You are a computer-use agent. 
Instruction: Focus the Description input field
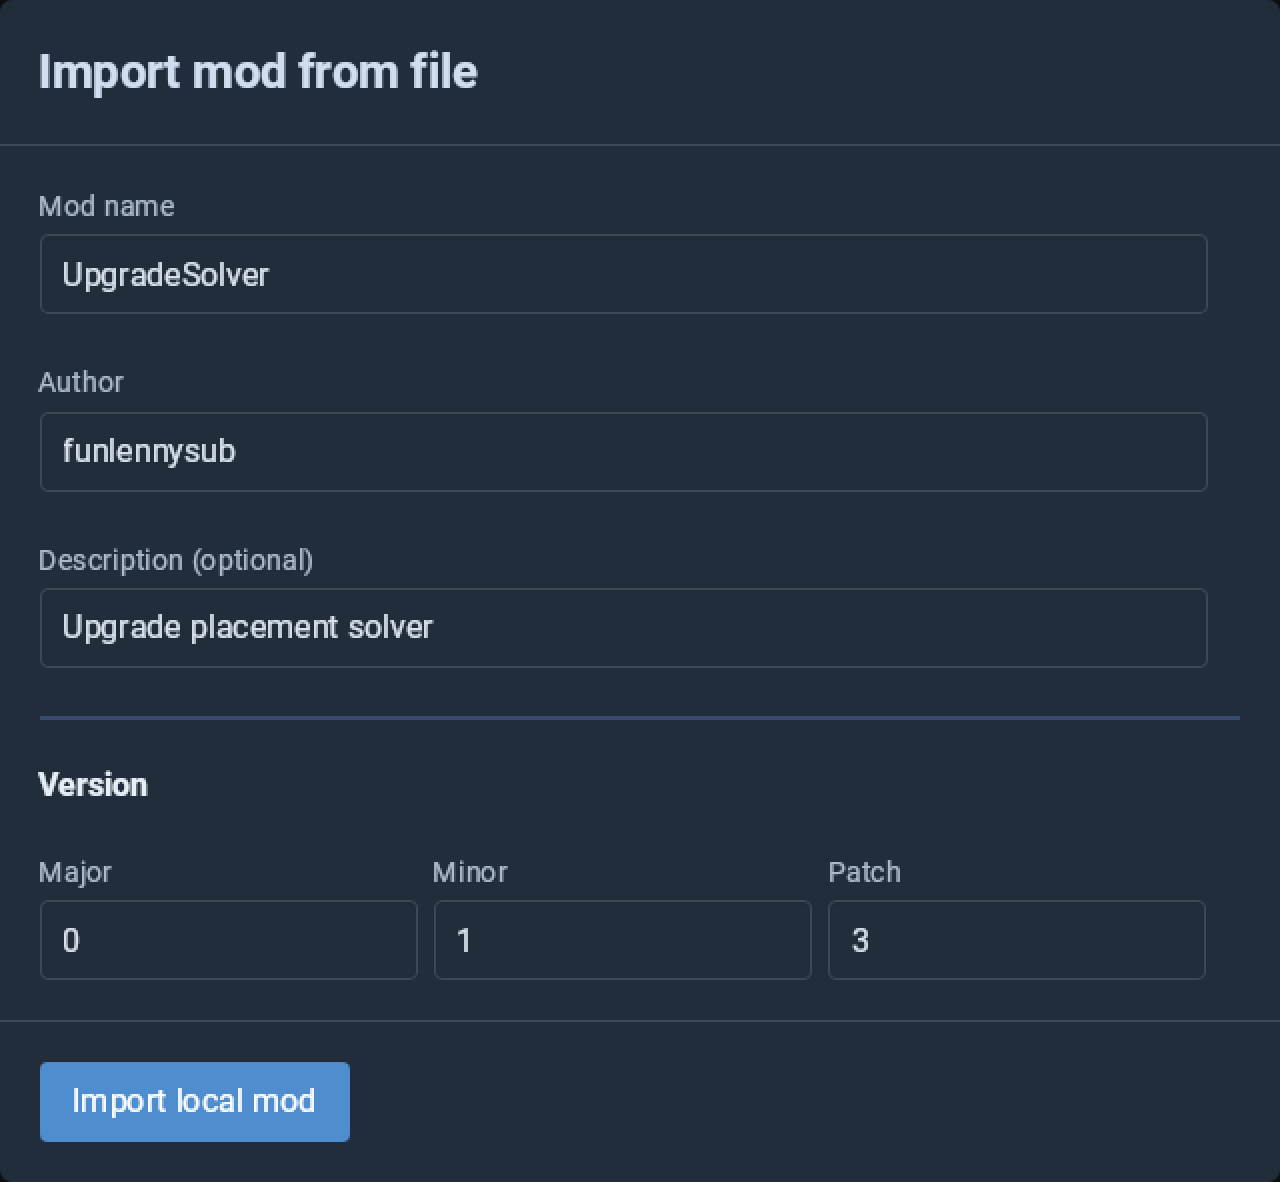pos(623,628)
